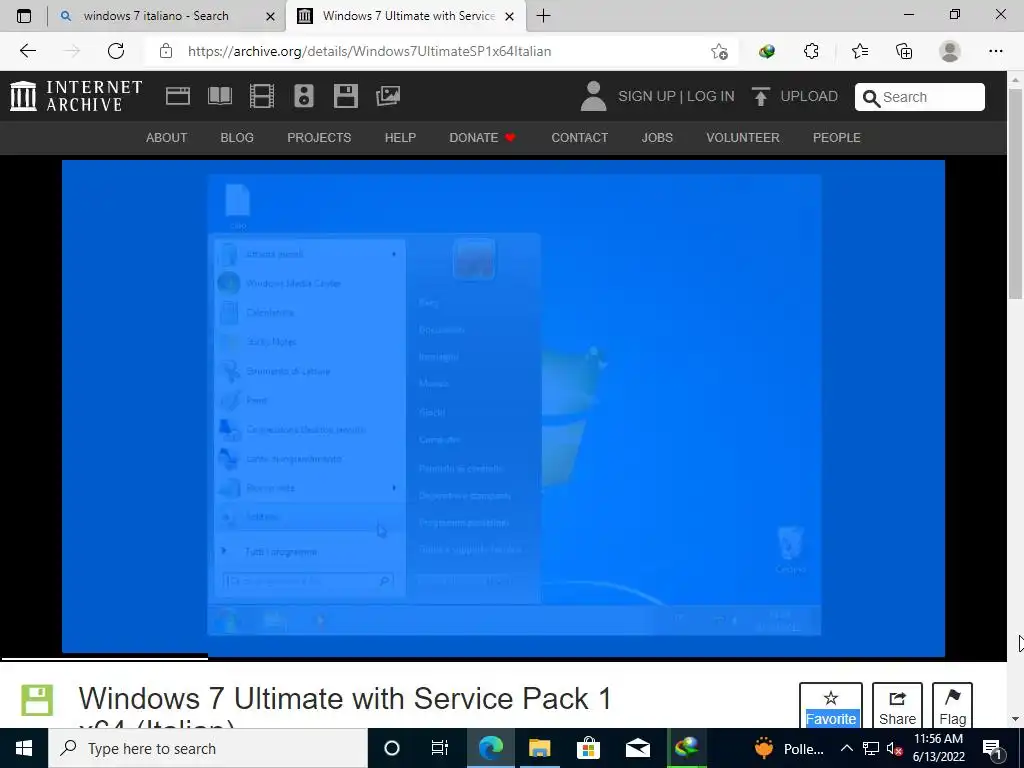
Task: Open Task View on the taskbar
Action: [440, 748]
